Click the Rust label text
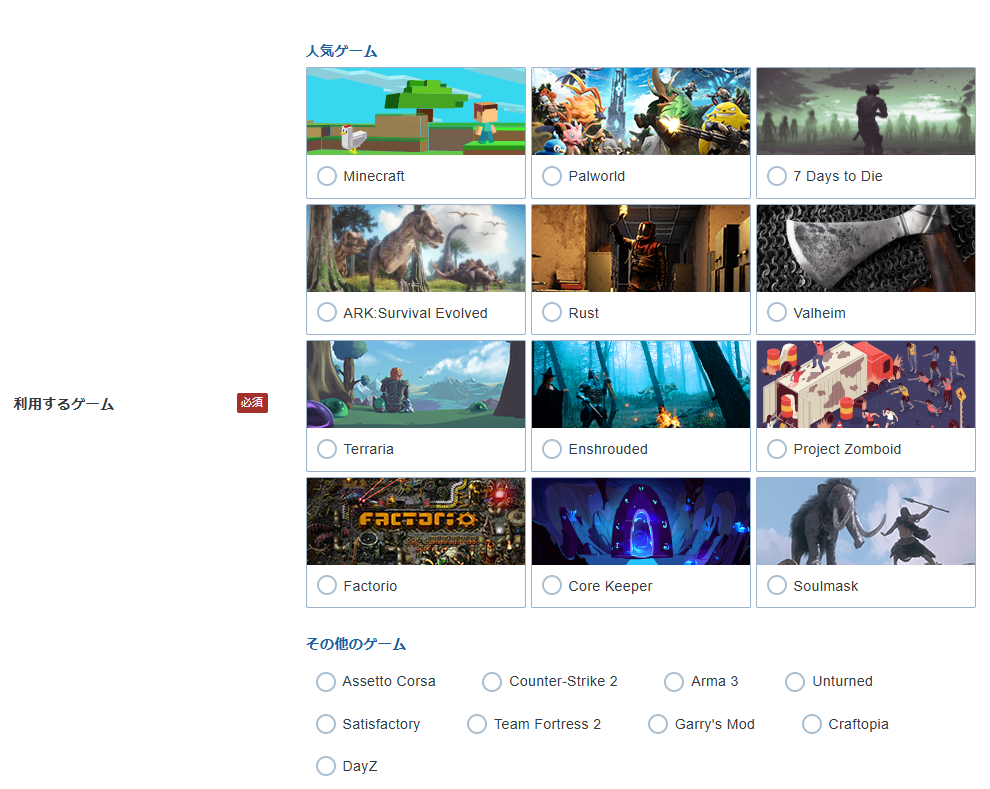The width and height of the screenshot is (990, 789). click(x=583, y=313)
